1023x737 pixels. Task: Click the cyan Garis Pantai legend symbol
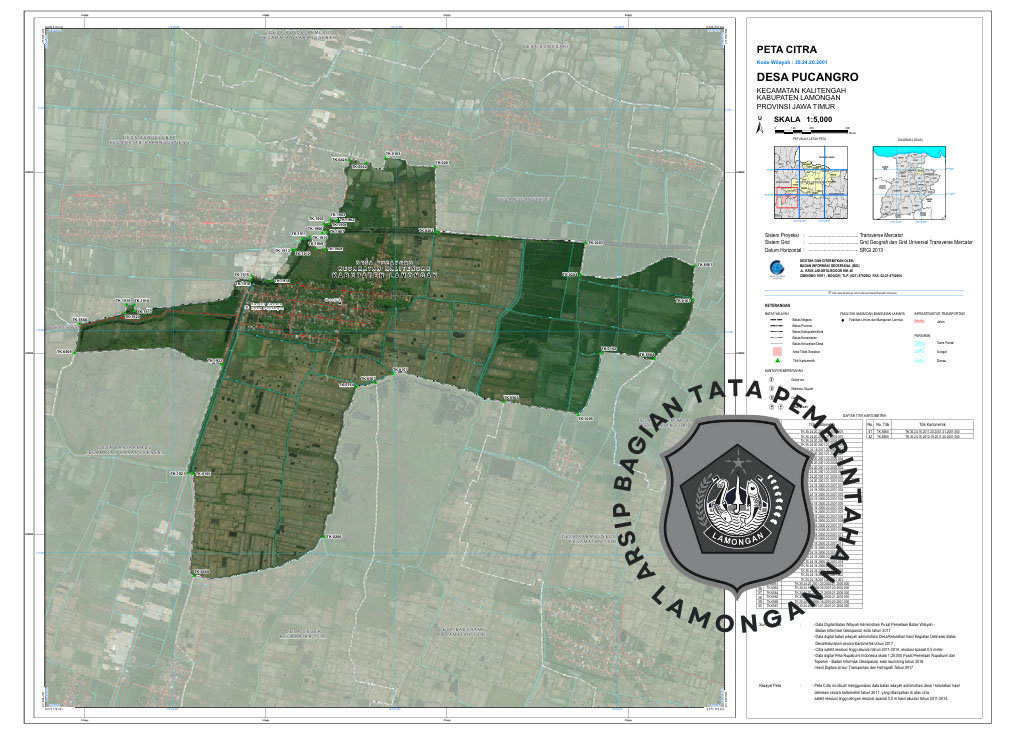tap(921, 343)
